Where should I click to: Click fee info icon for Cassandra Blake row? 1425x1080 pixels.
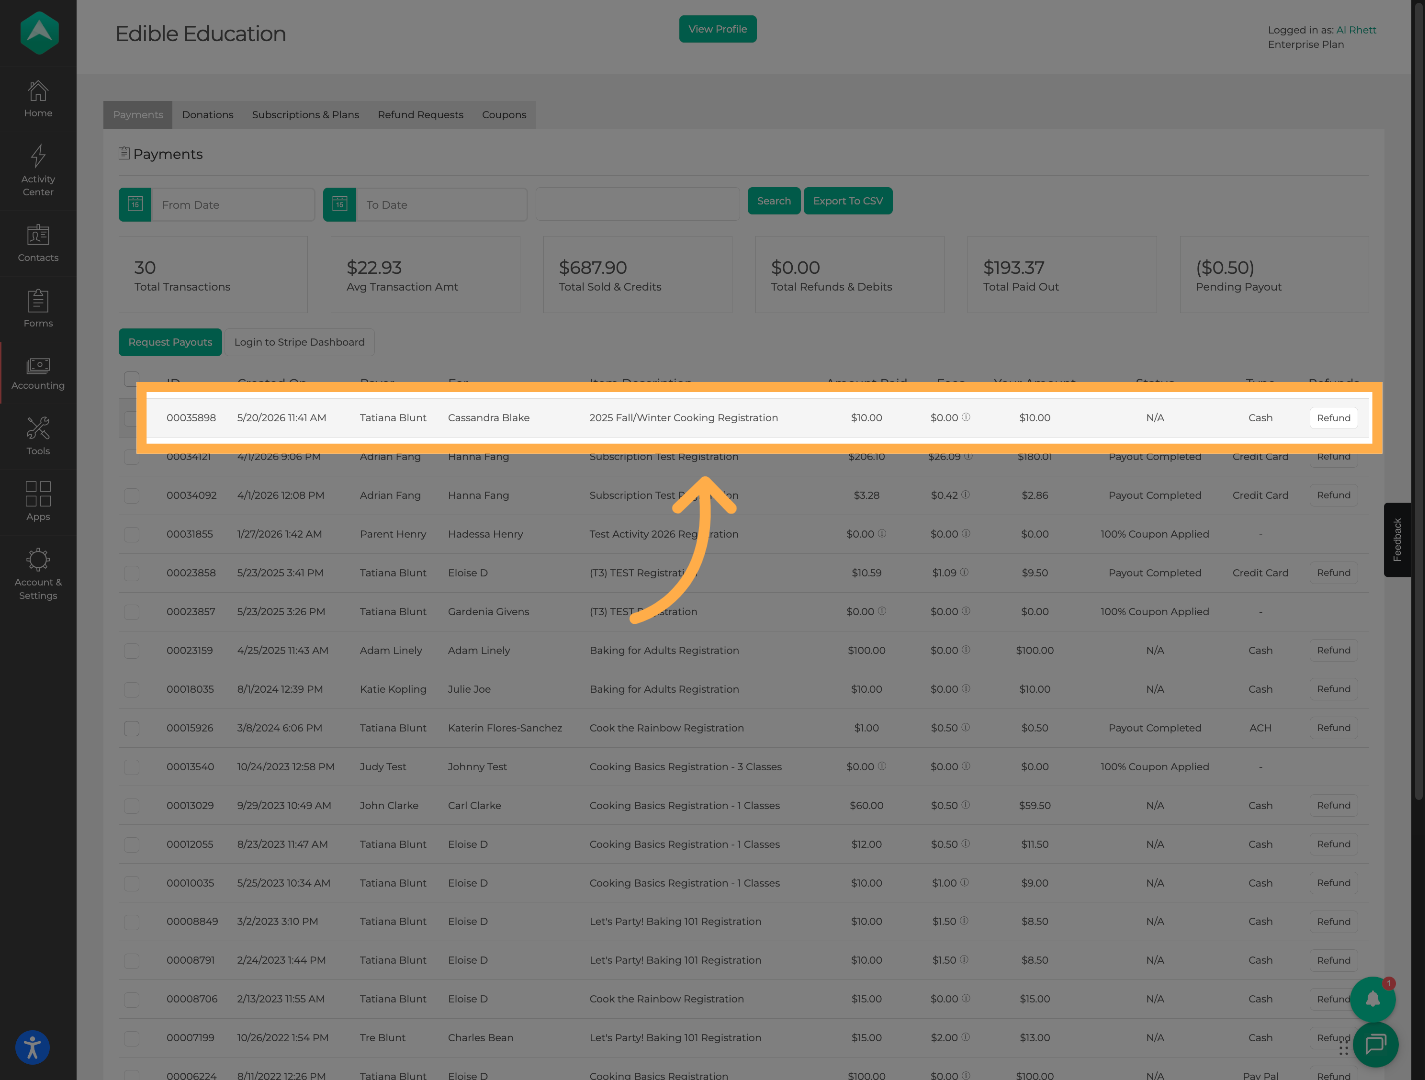965,417
